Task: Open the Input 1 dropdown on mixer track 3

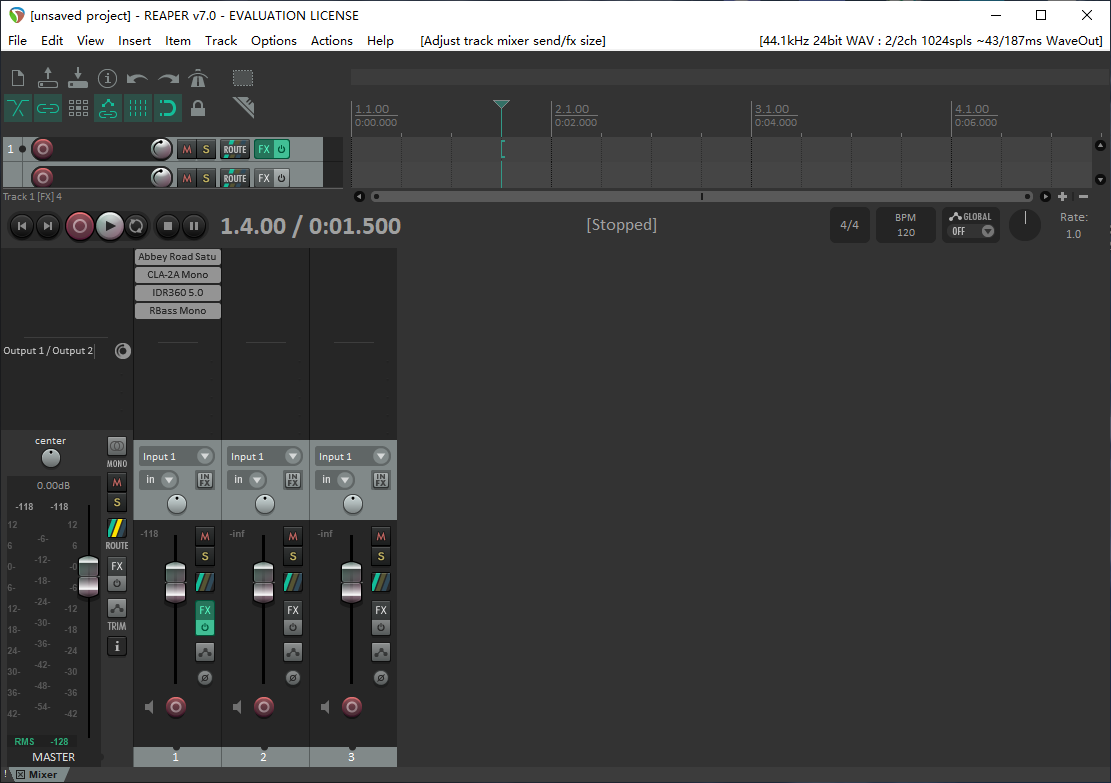Action: click(x=351, y=456)
